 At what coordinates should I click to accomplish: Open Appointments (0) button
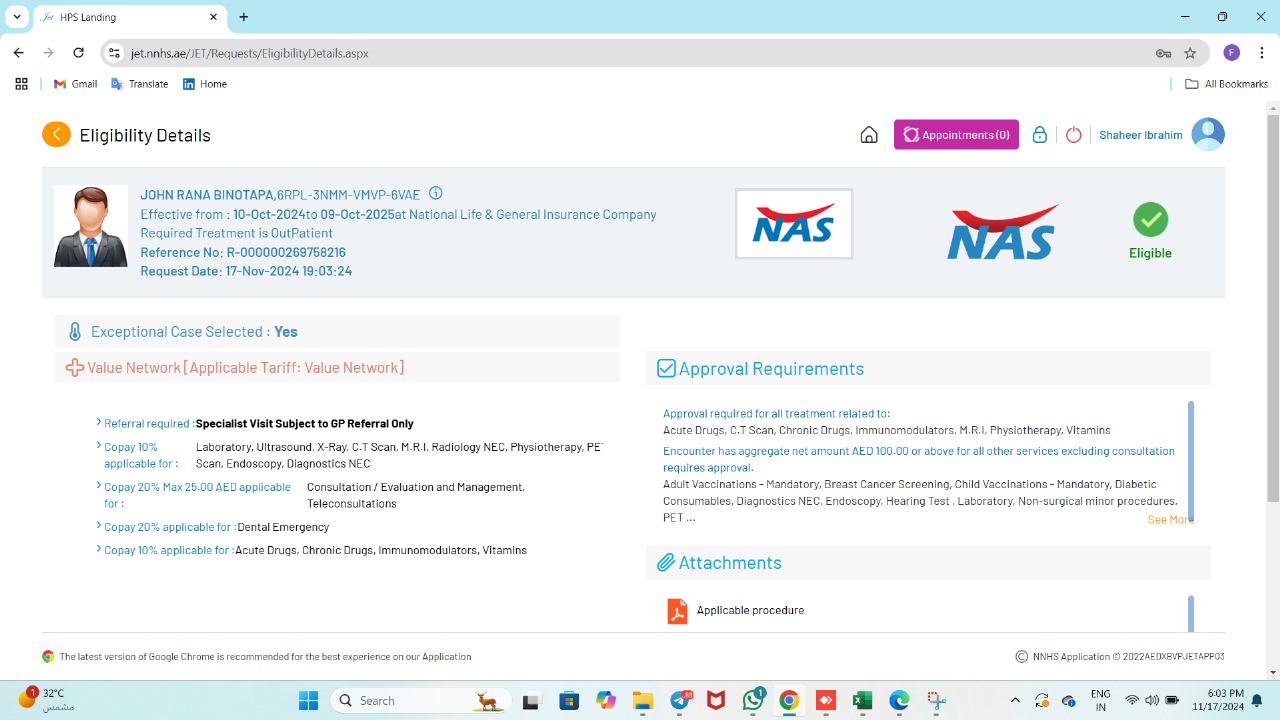tap(956, 135)
